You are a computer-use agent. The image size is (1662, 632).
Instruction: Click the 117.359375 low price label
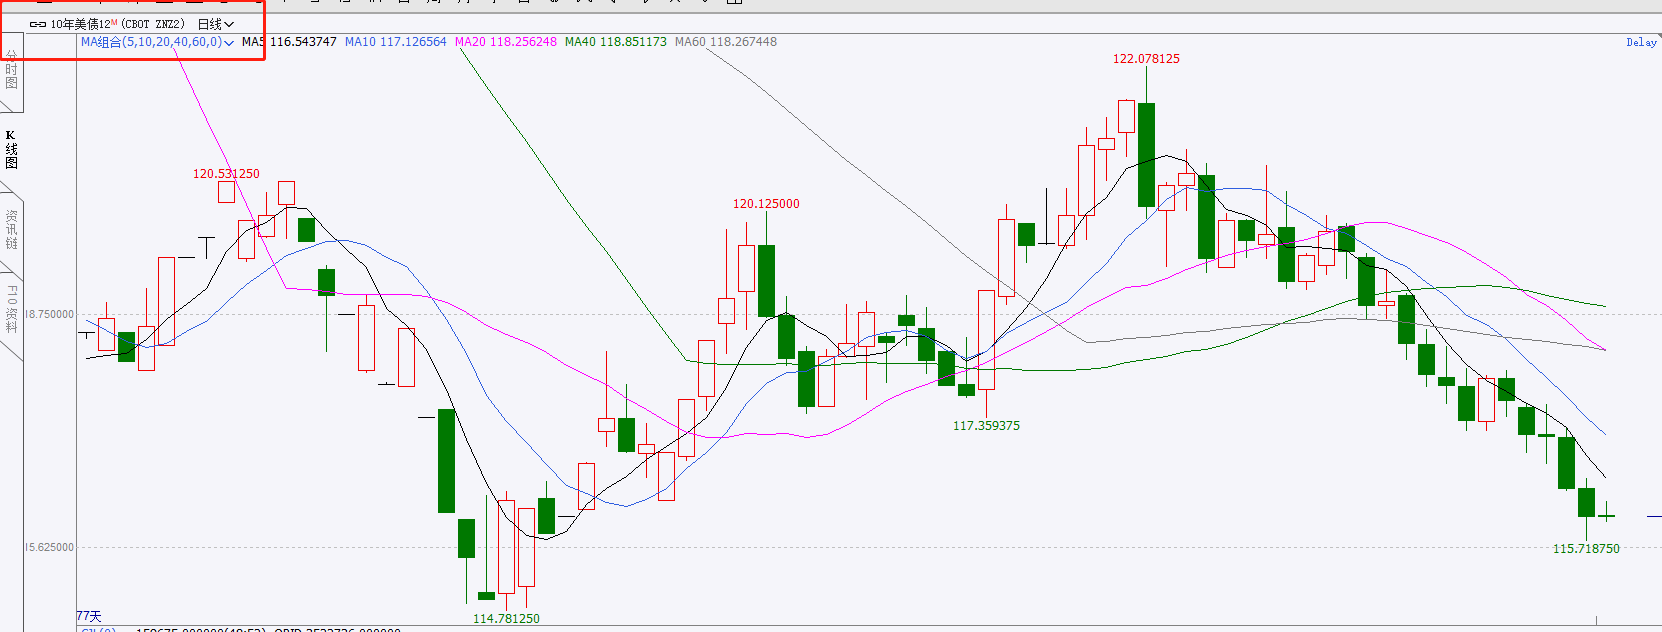tap(986, 426)
